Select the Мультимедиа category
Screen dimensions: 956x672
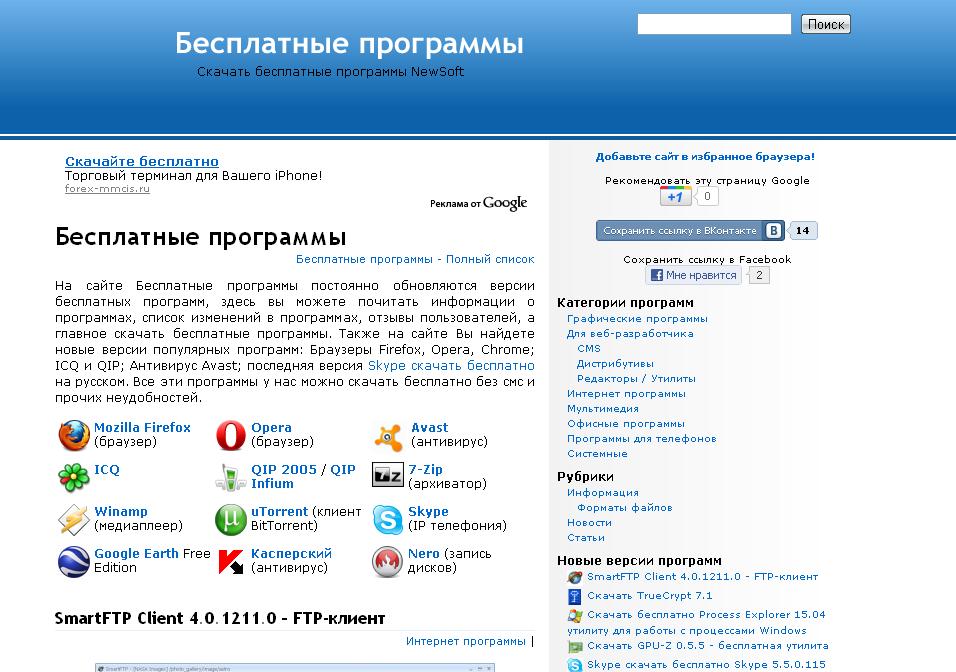click(x=603, y=409)
